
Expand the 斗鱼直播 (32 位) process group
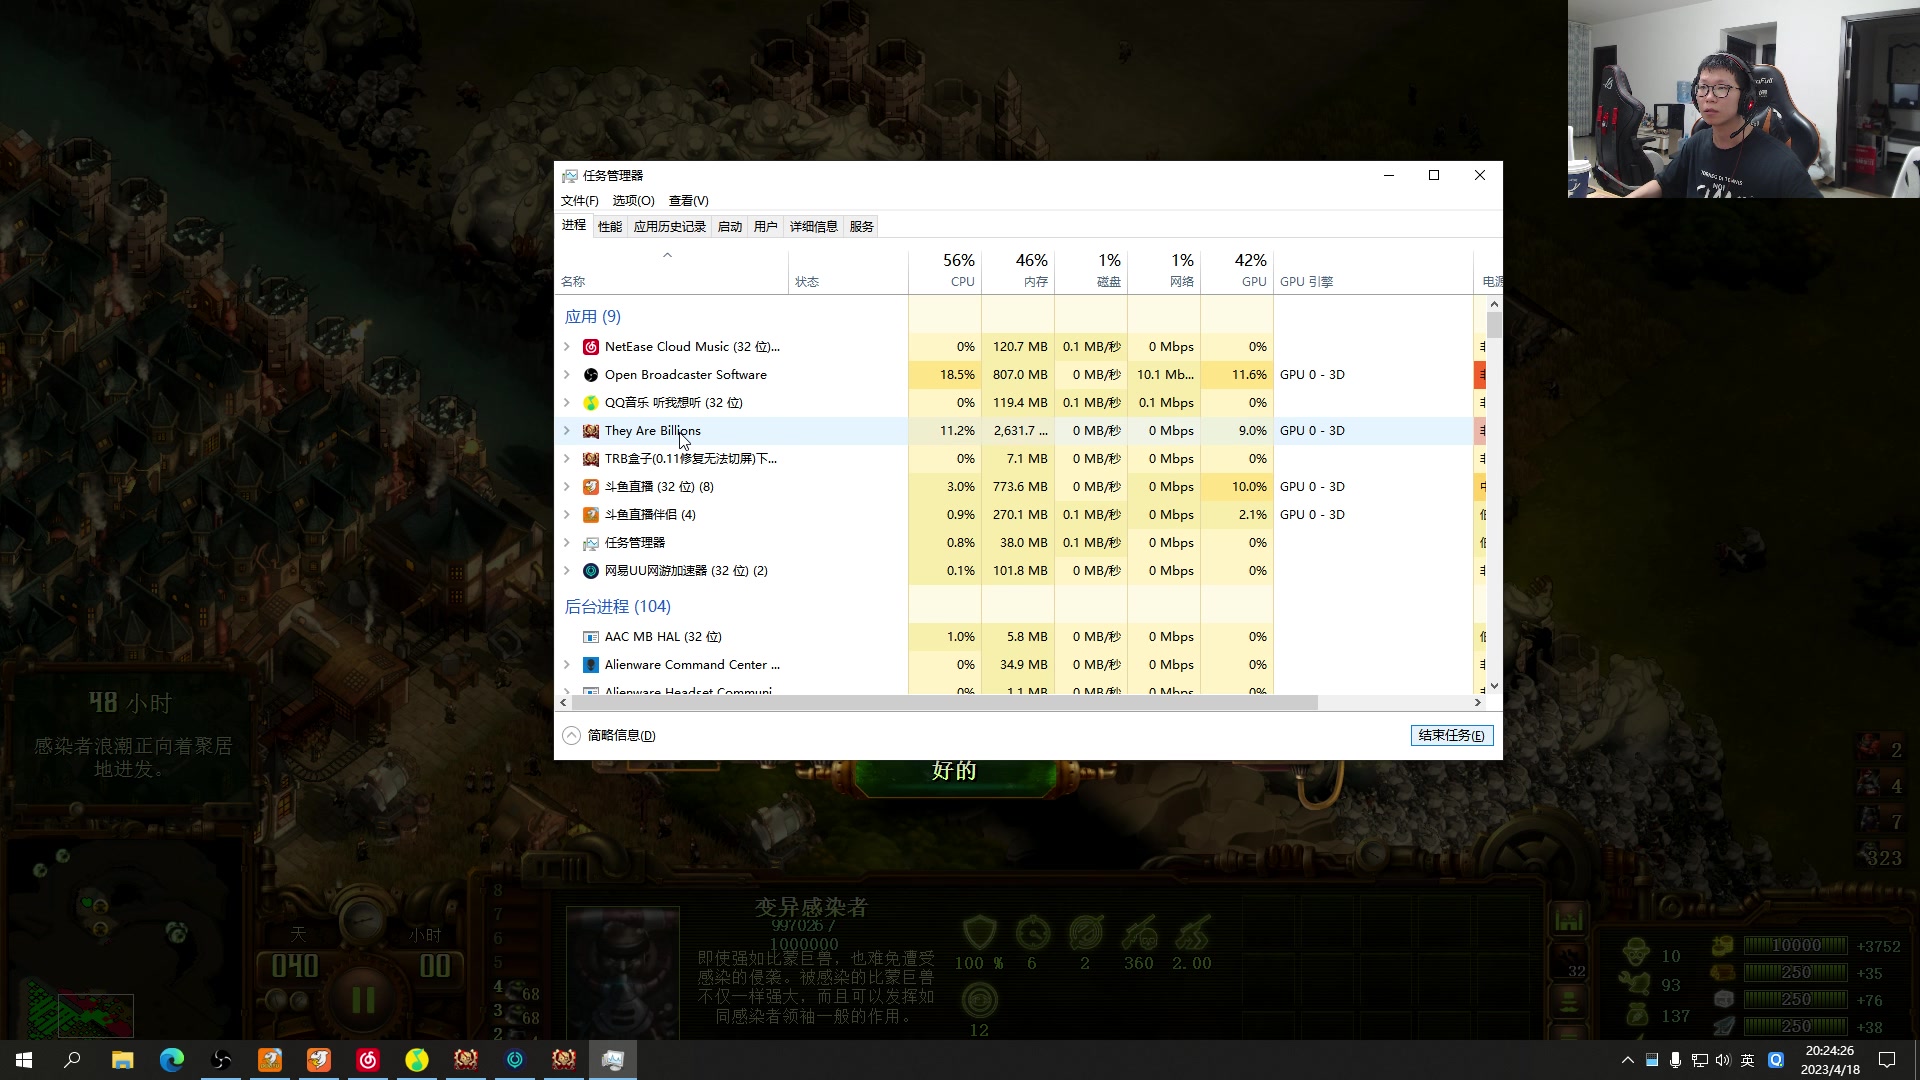[x=567, y=487]
